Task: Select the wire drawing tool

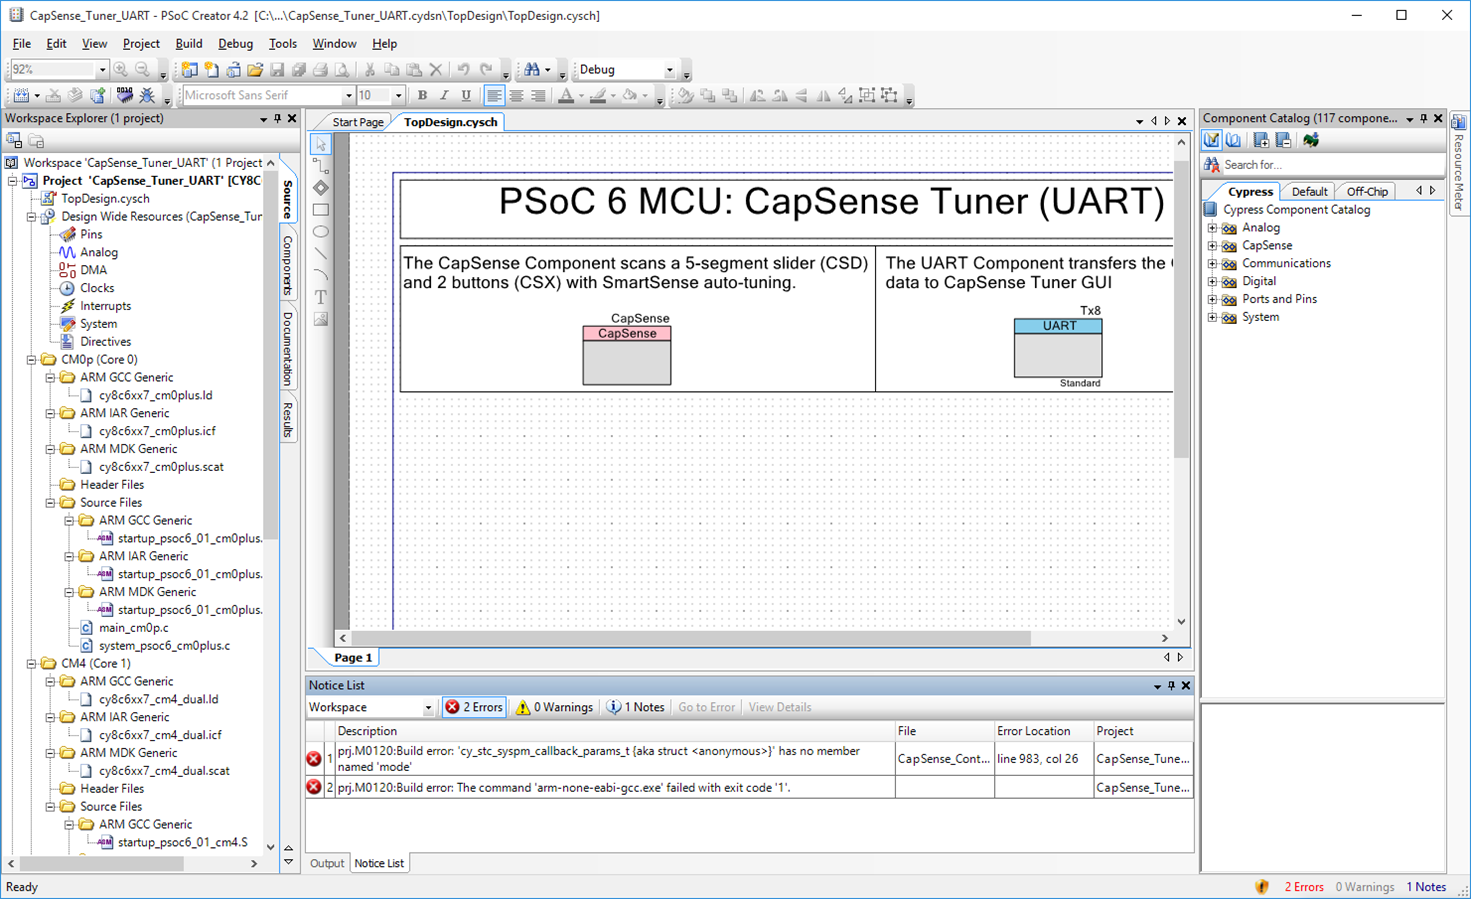Action: click(x=321, y=166)
